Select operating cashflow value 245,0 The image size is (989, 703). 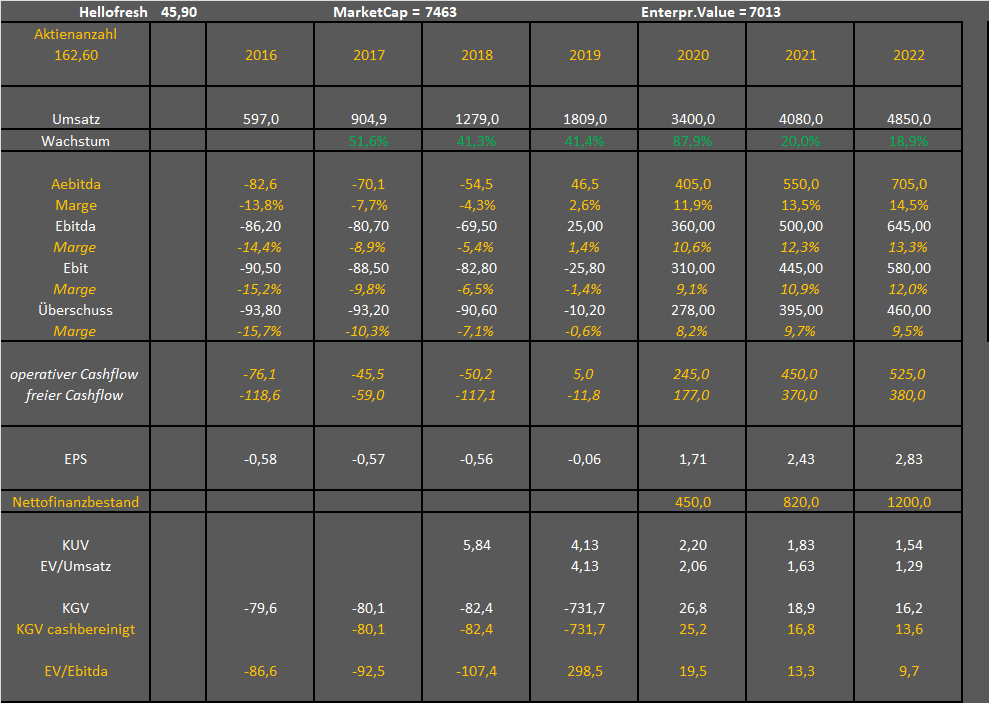(x=691, y=374)
